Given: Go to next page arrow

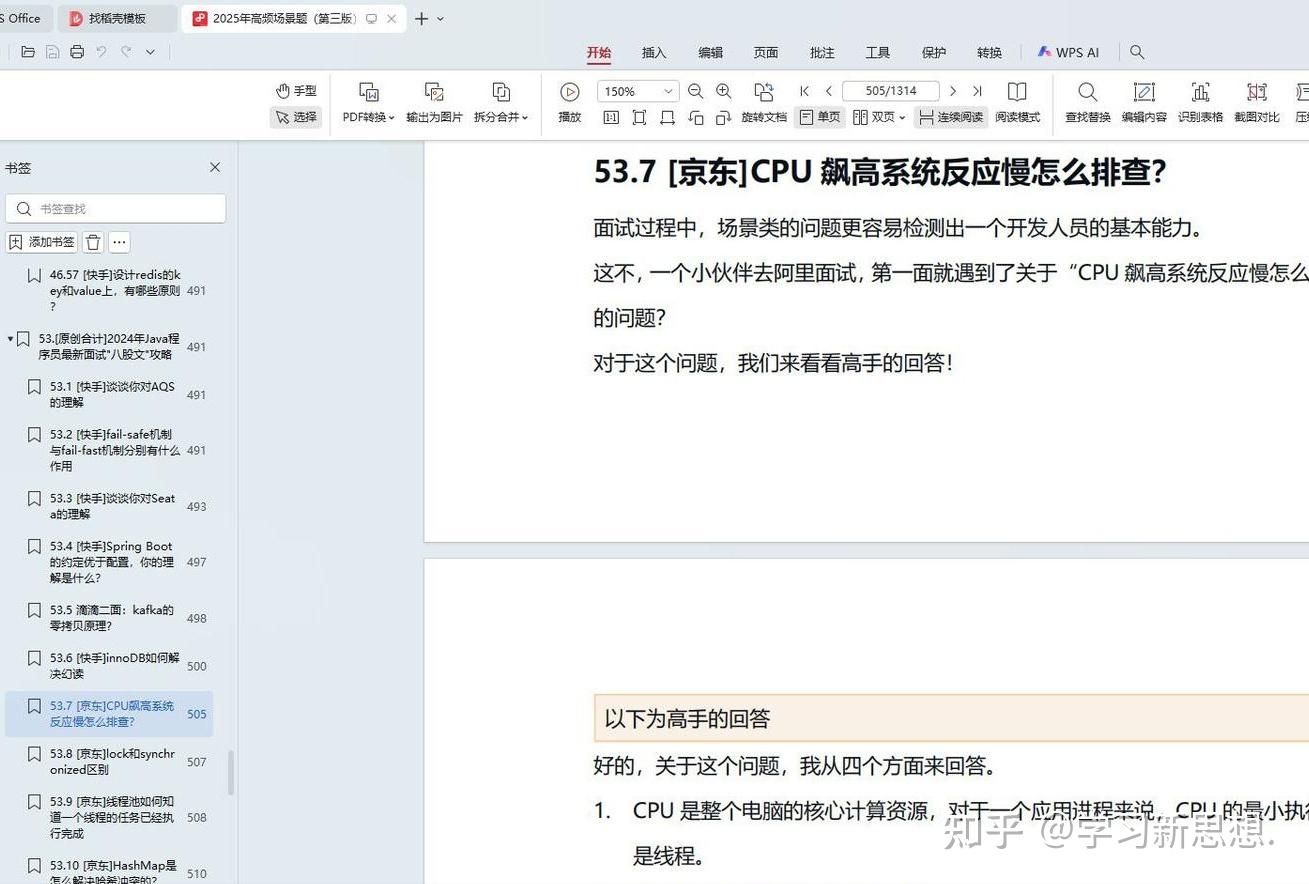Looking at the screenshot, I should tap(953, 91).
